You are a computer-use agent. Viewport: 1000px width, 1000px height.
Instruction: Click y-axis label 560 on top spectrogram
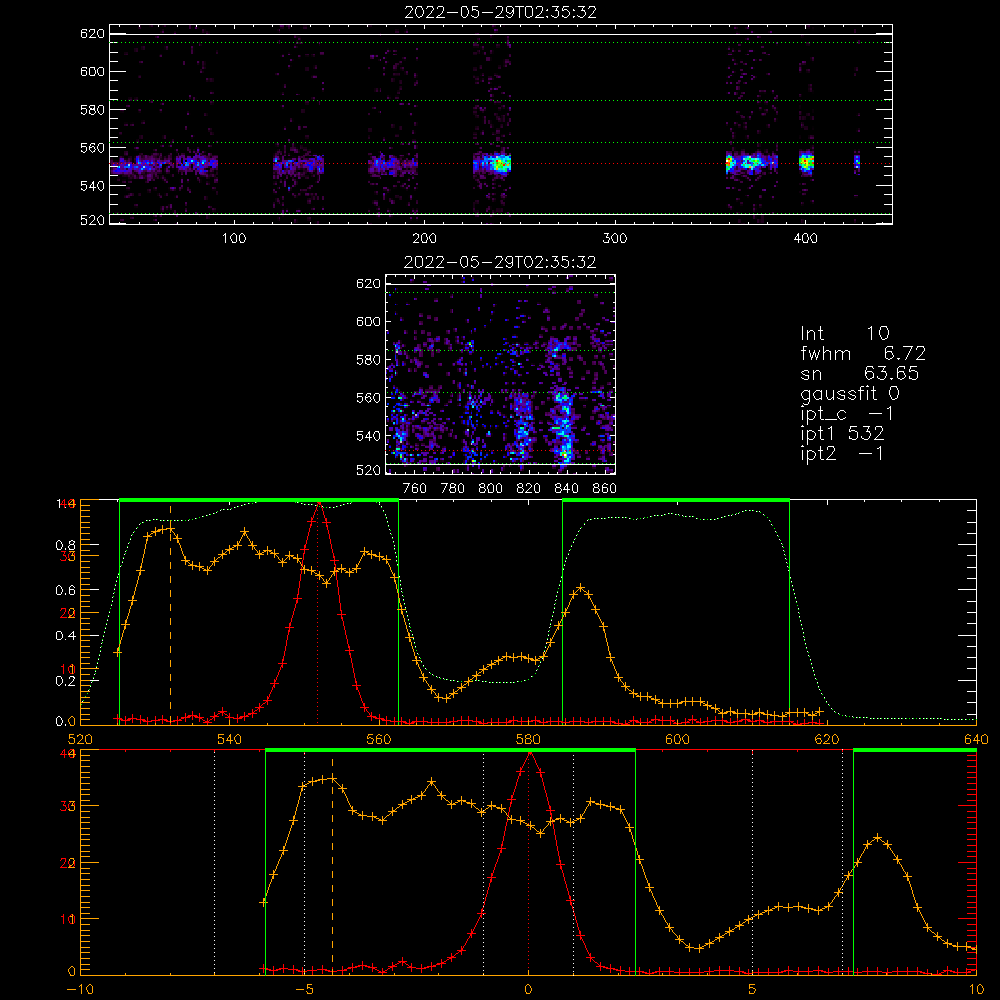[92, 147]
